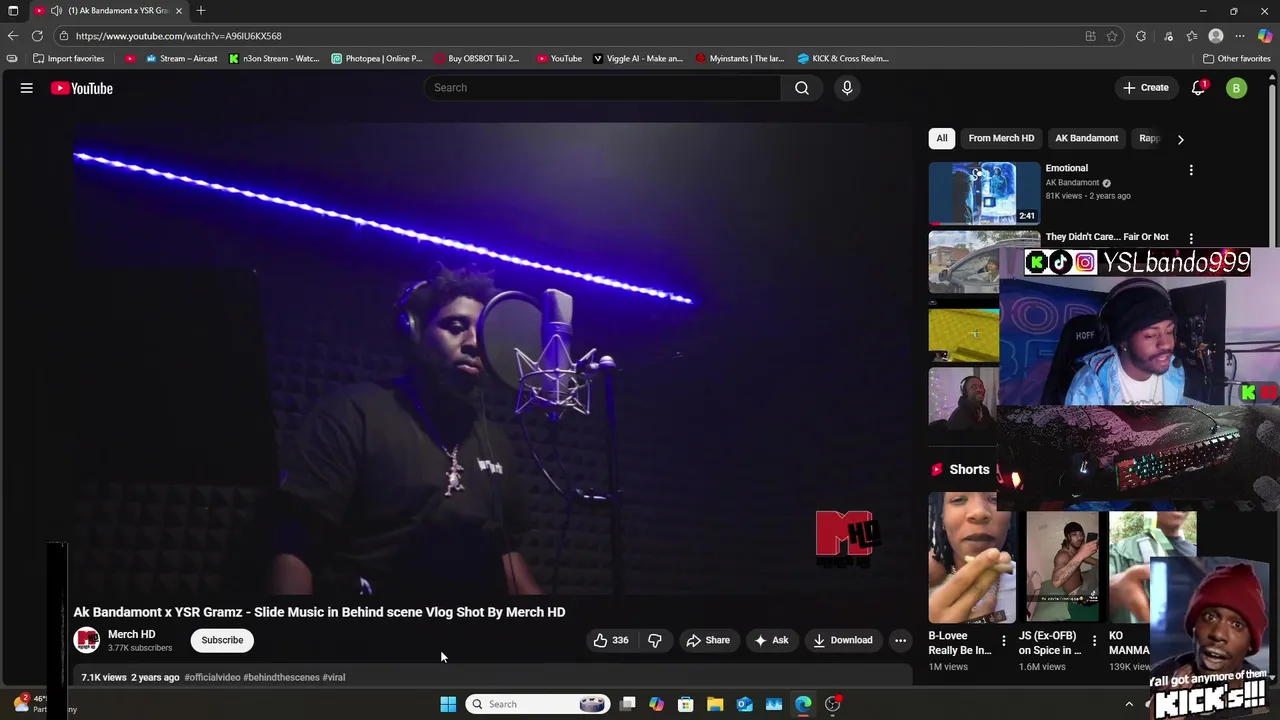Like the video with thumbs up
Viewport: 1280px width, 720px height.
pos(611,640)
